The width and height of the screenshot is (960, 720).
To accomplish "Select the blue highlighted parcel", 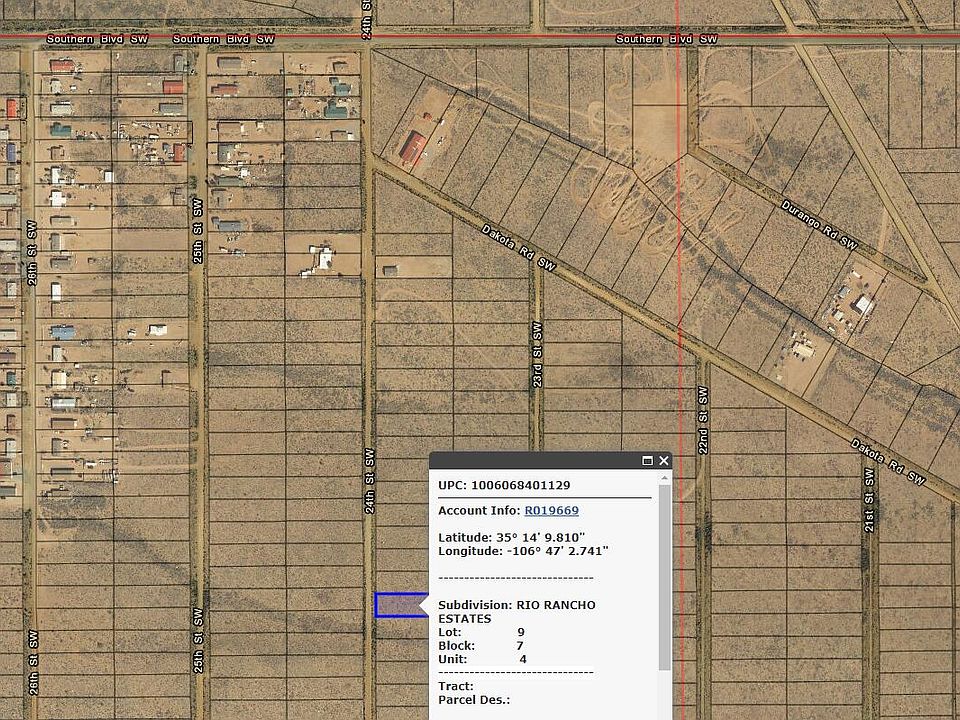I will coord(398,605).
